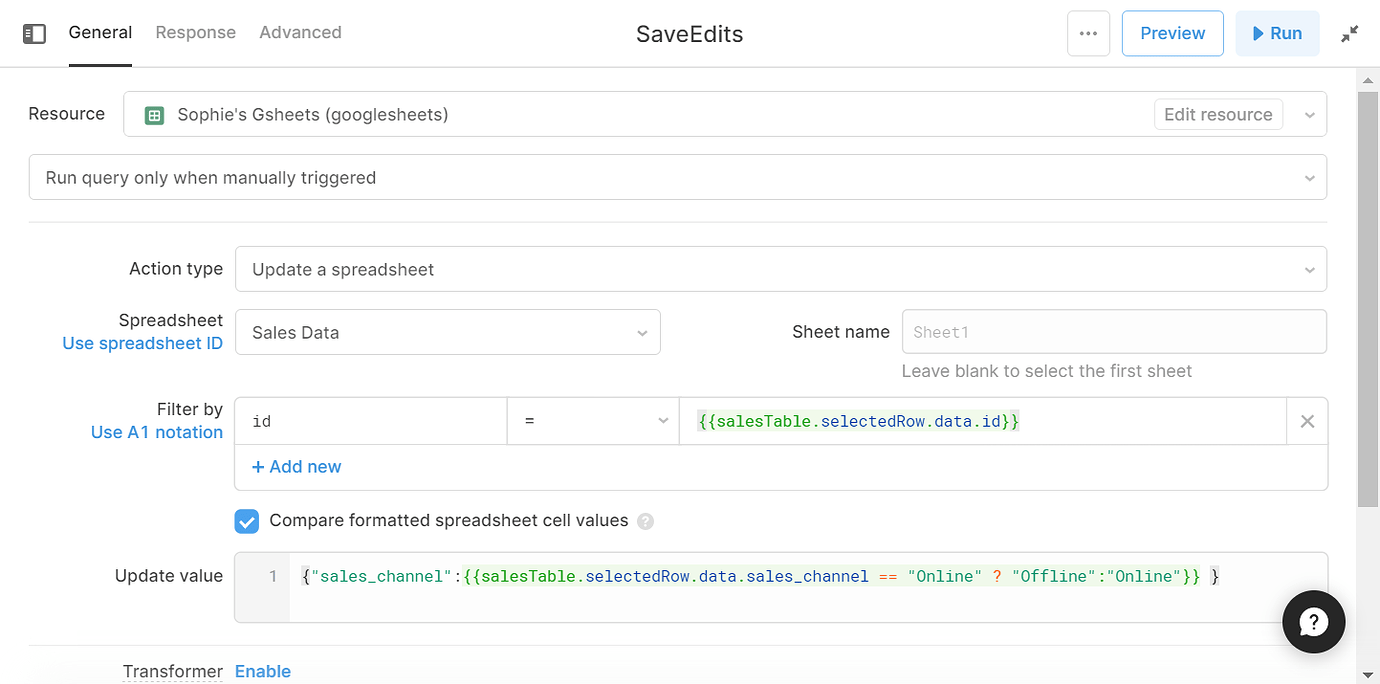Image resolution: width=1380 pixels, height=684 pixels.
Task: Expand the resource selector dropdown arrow
Action: coord(1309,115)
